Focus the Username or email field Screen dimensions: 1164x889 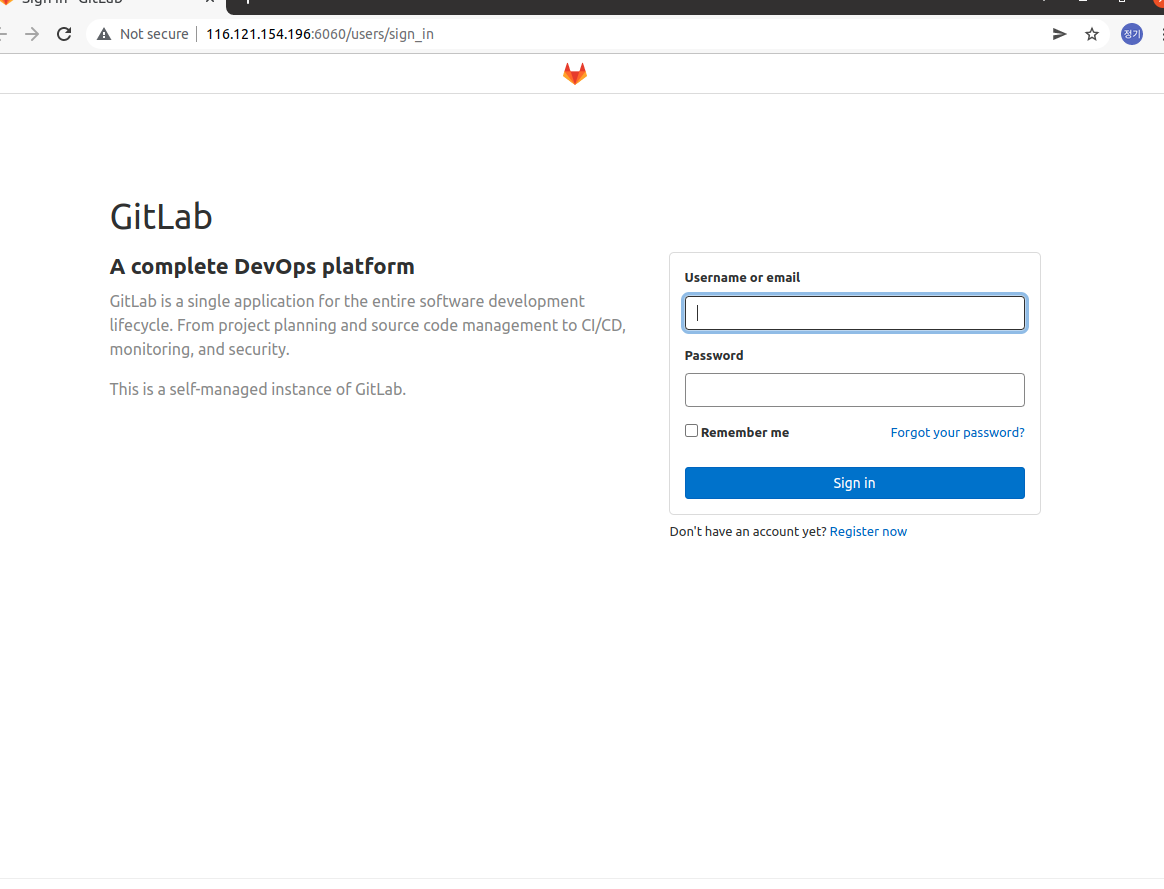[x=854, y=313]
